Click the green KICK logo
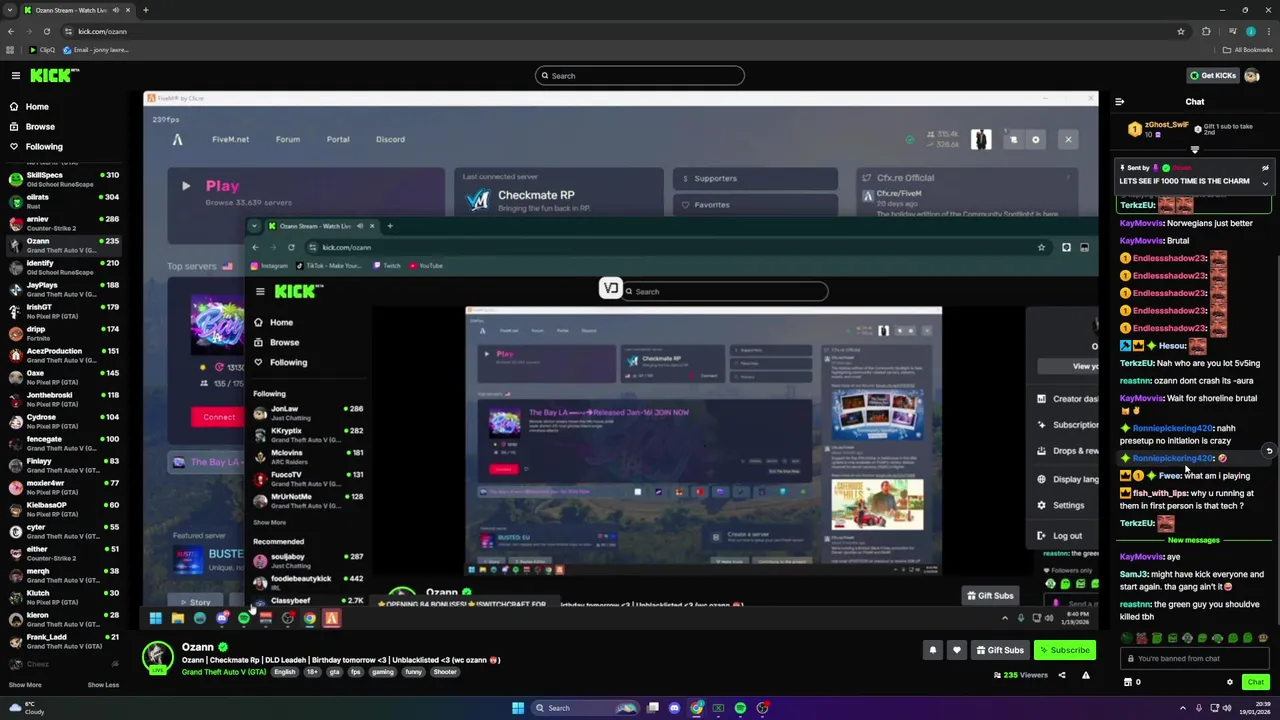 pos(54,75)
